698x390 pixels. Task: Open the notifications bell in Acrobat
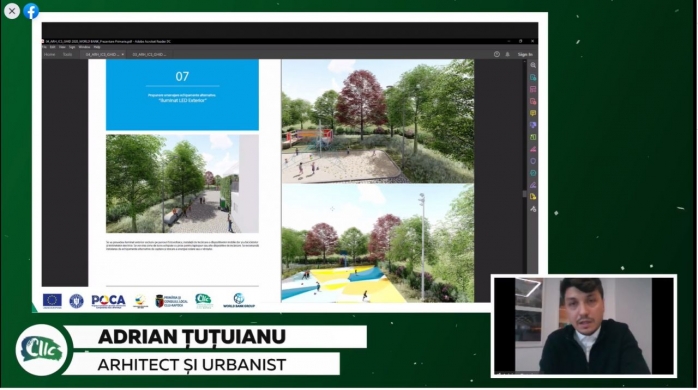(x=507, y=54)
